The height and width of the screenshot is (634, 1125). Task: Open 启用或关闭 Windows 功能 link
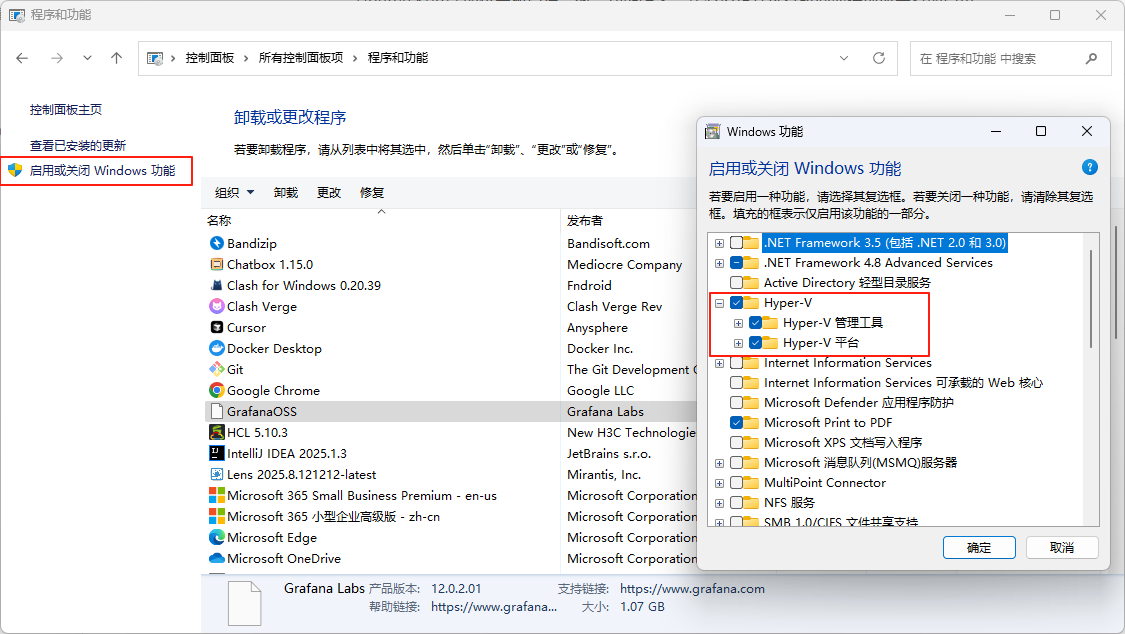(102, 171)
